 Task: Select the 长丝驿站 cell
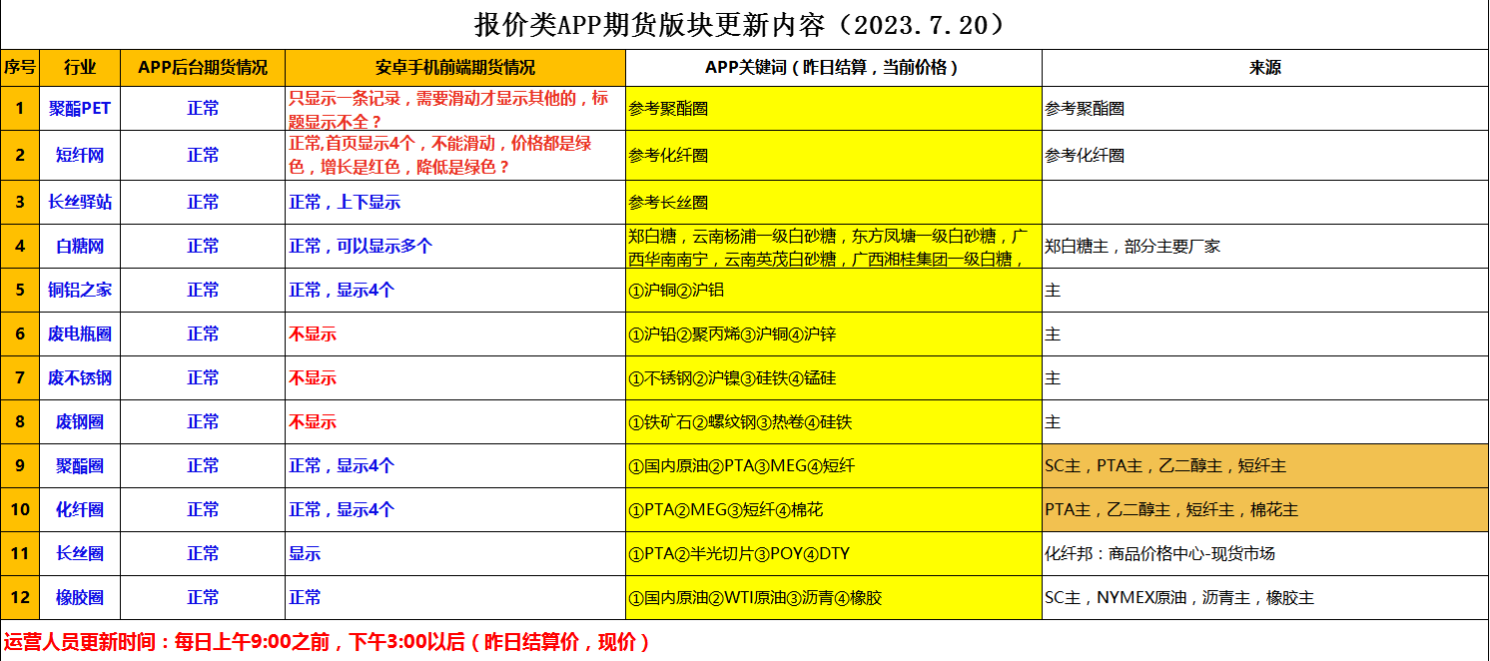click(80, 202)
